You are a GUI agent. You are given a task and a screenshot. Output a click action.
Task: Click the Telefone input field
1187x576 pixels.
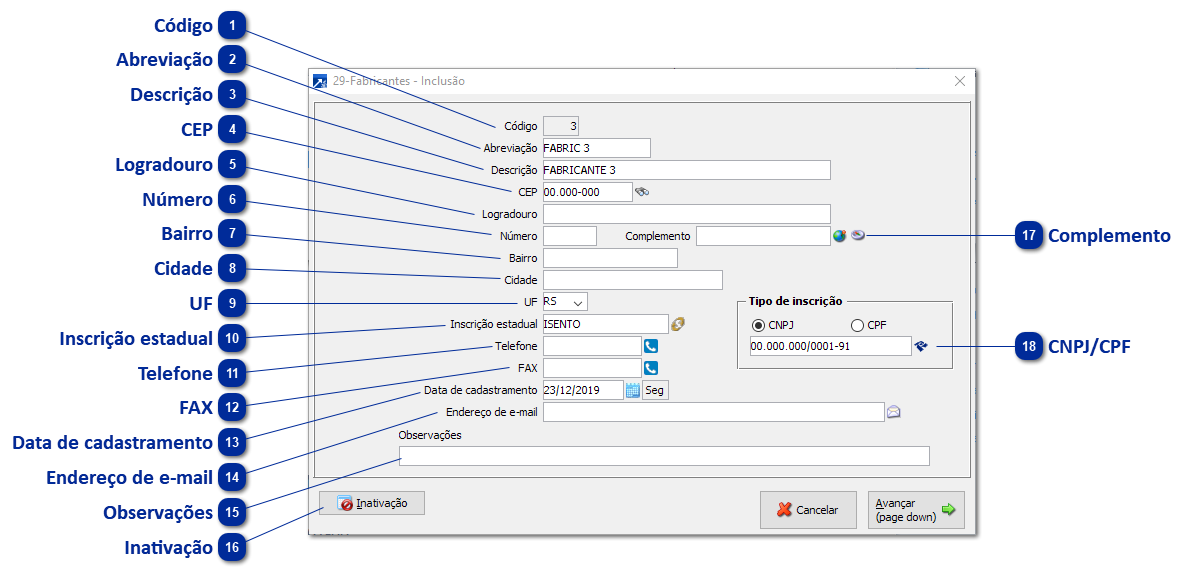(591, 346)
